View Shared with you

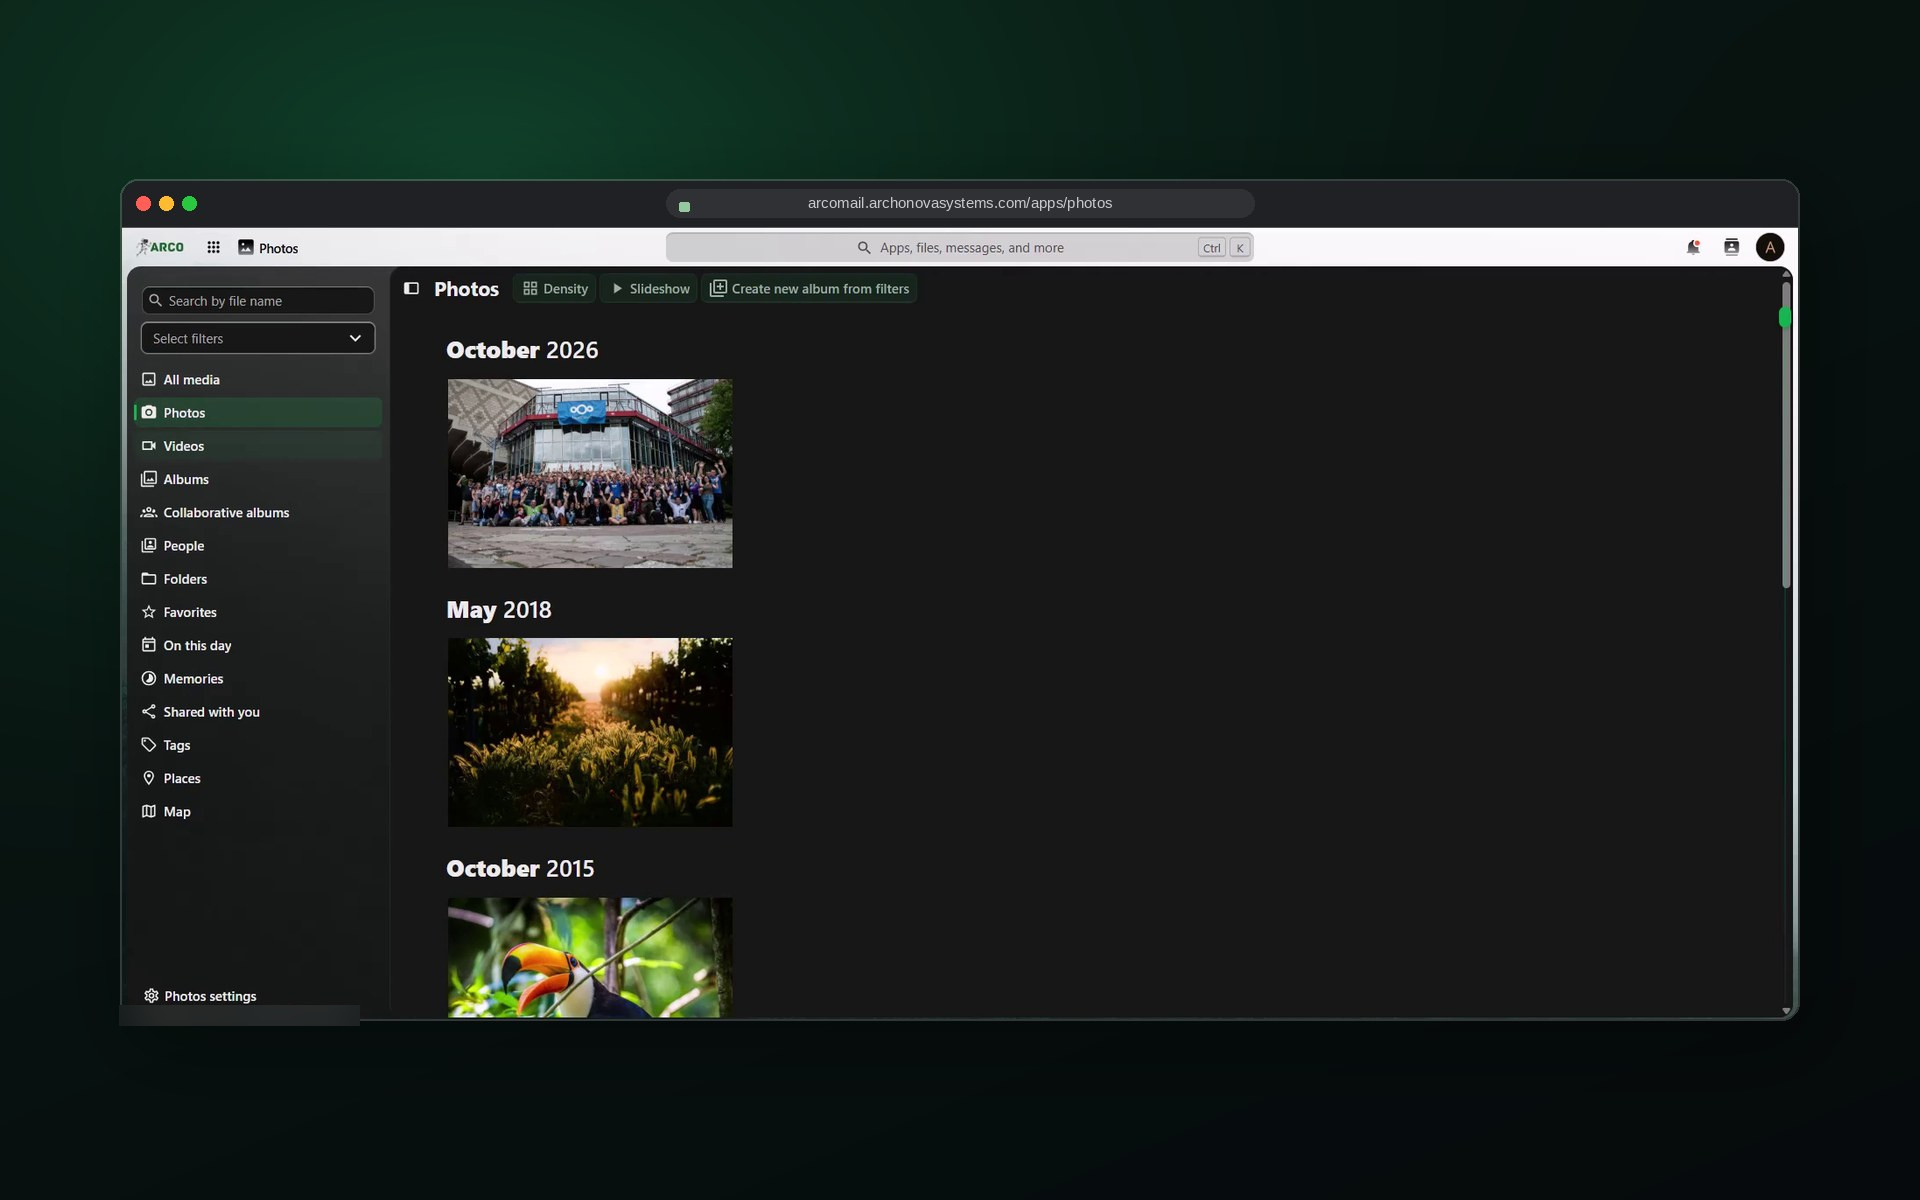click(x=258, y=712)
